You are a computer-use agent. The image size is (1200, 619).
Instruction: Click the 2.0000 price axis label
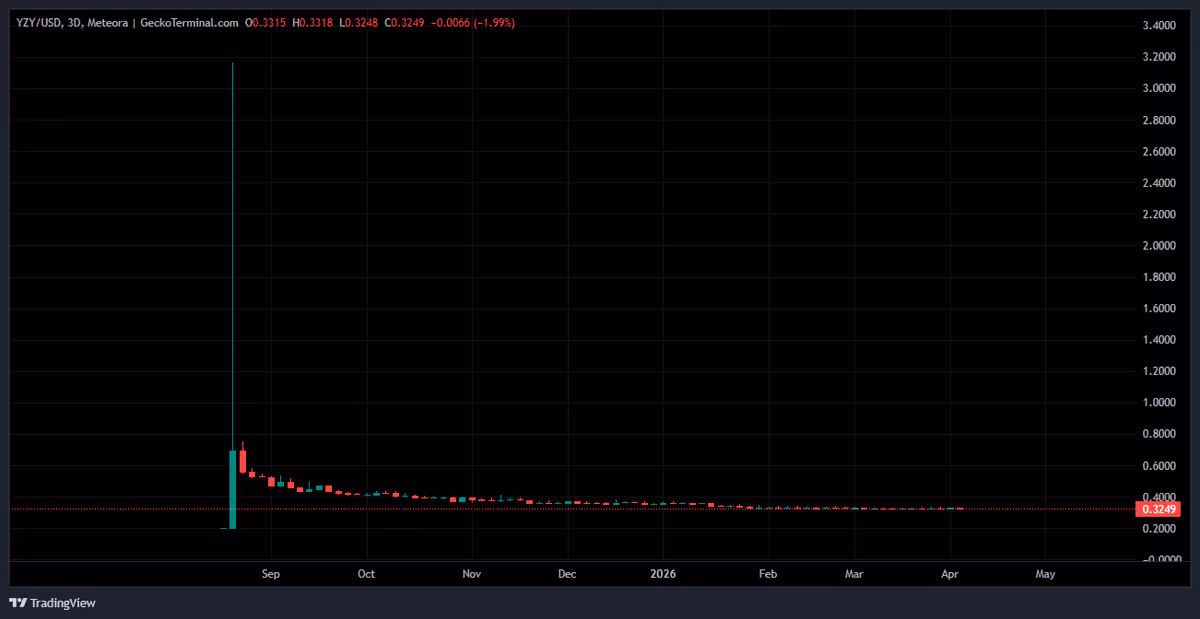point(1157,246)
